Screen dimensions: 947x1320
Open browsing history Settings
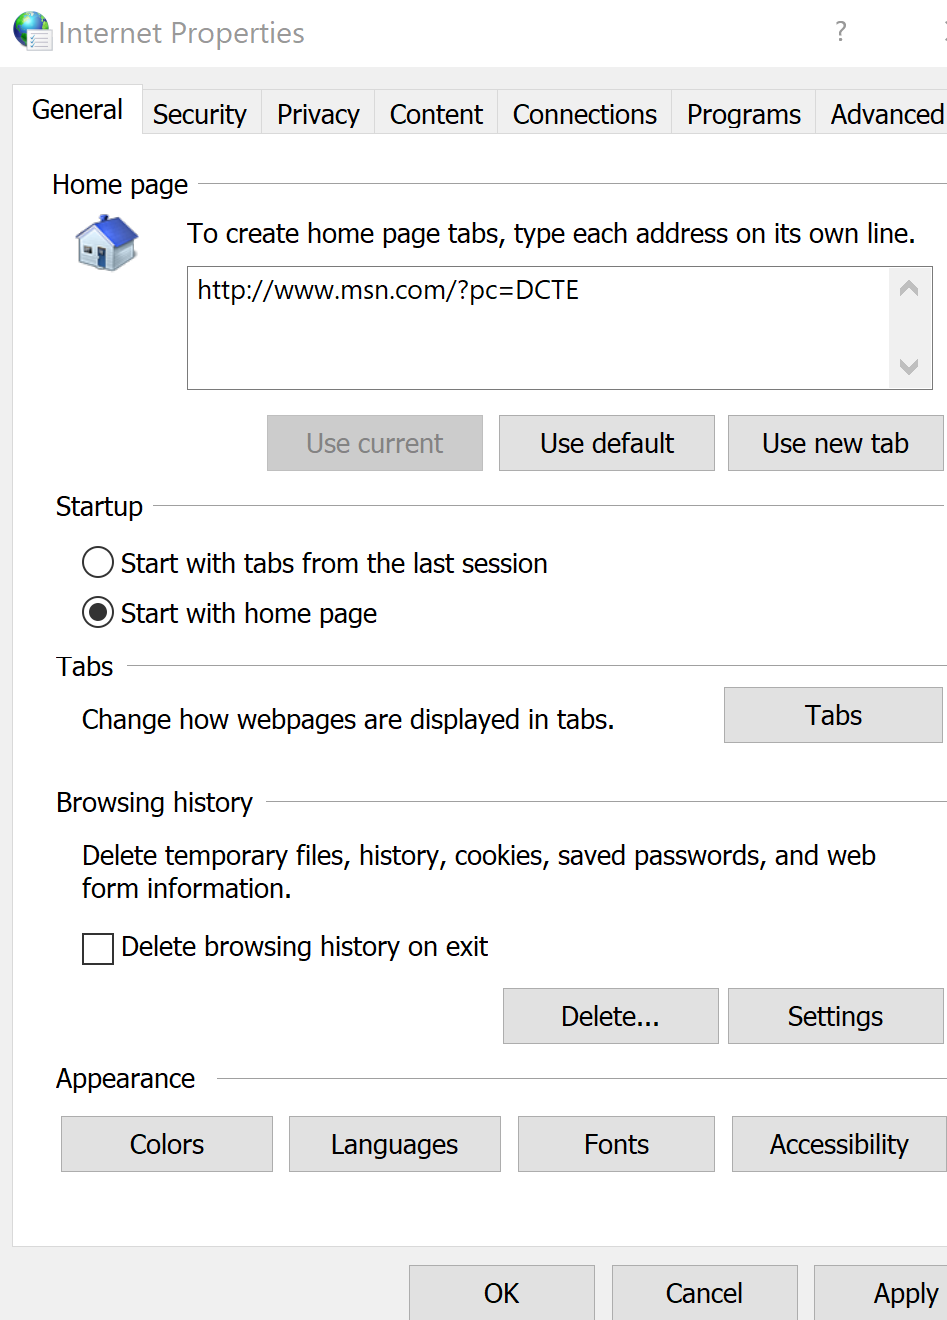(x=835, y=1016)
